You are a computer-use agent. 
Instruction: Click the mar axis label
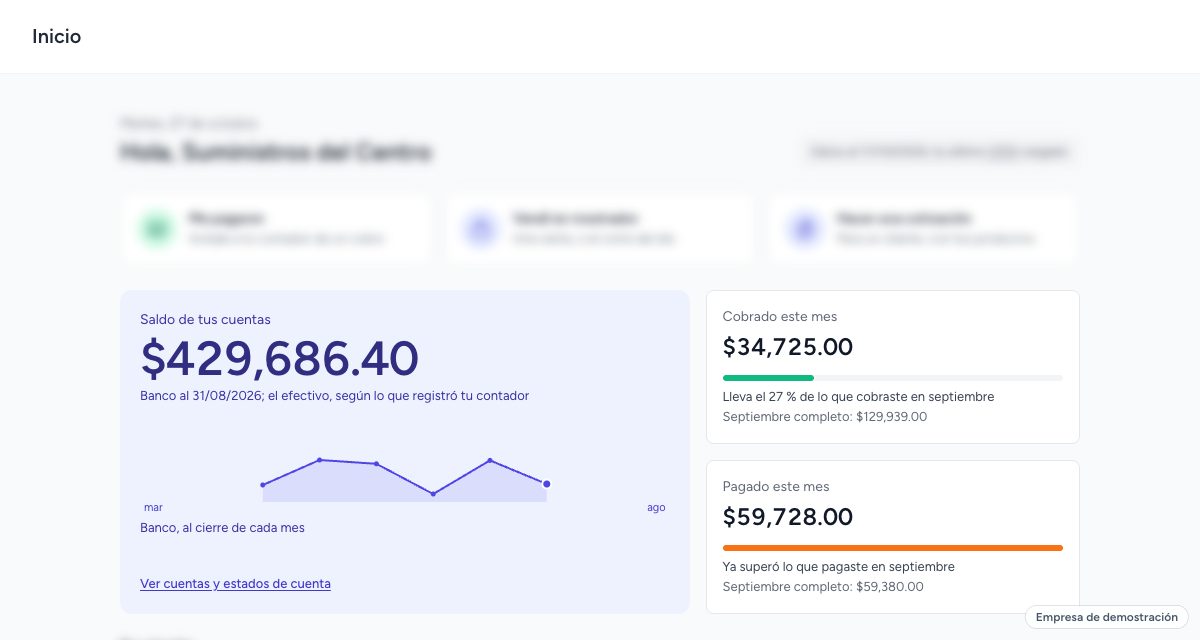(x=153, y=508)
